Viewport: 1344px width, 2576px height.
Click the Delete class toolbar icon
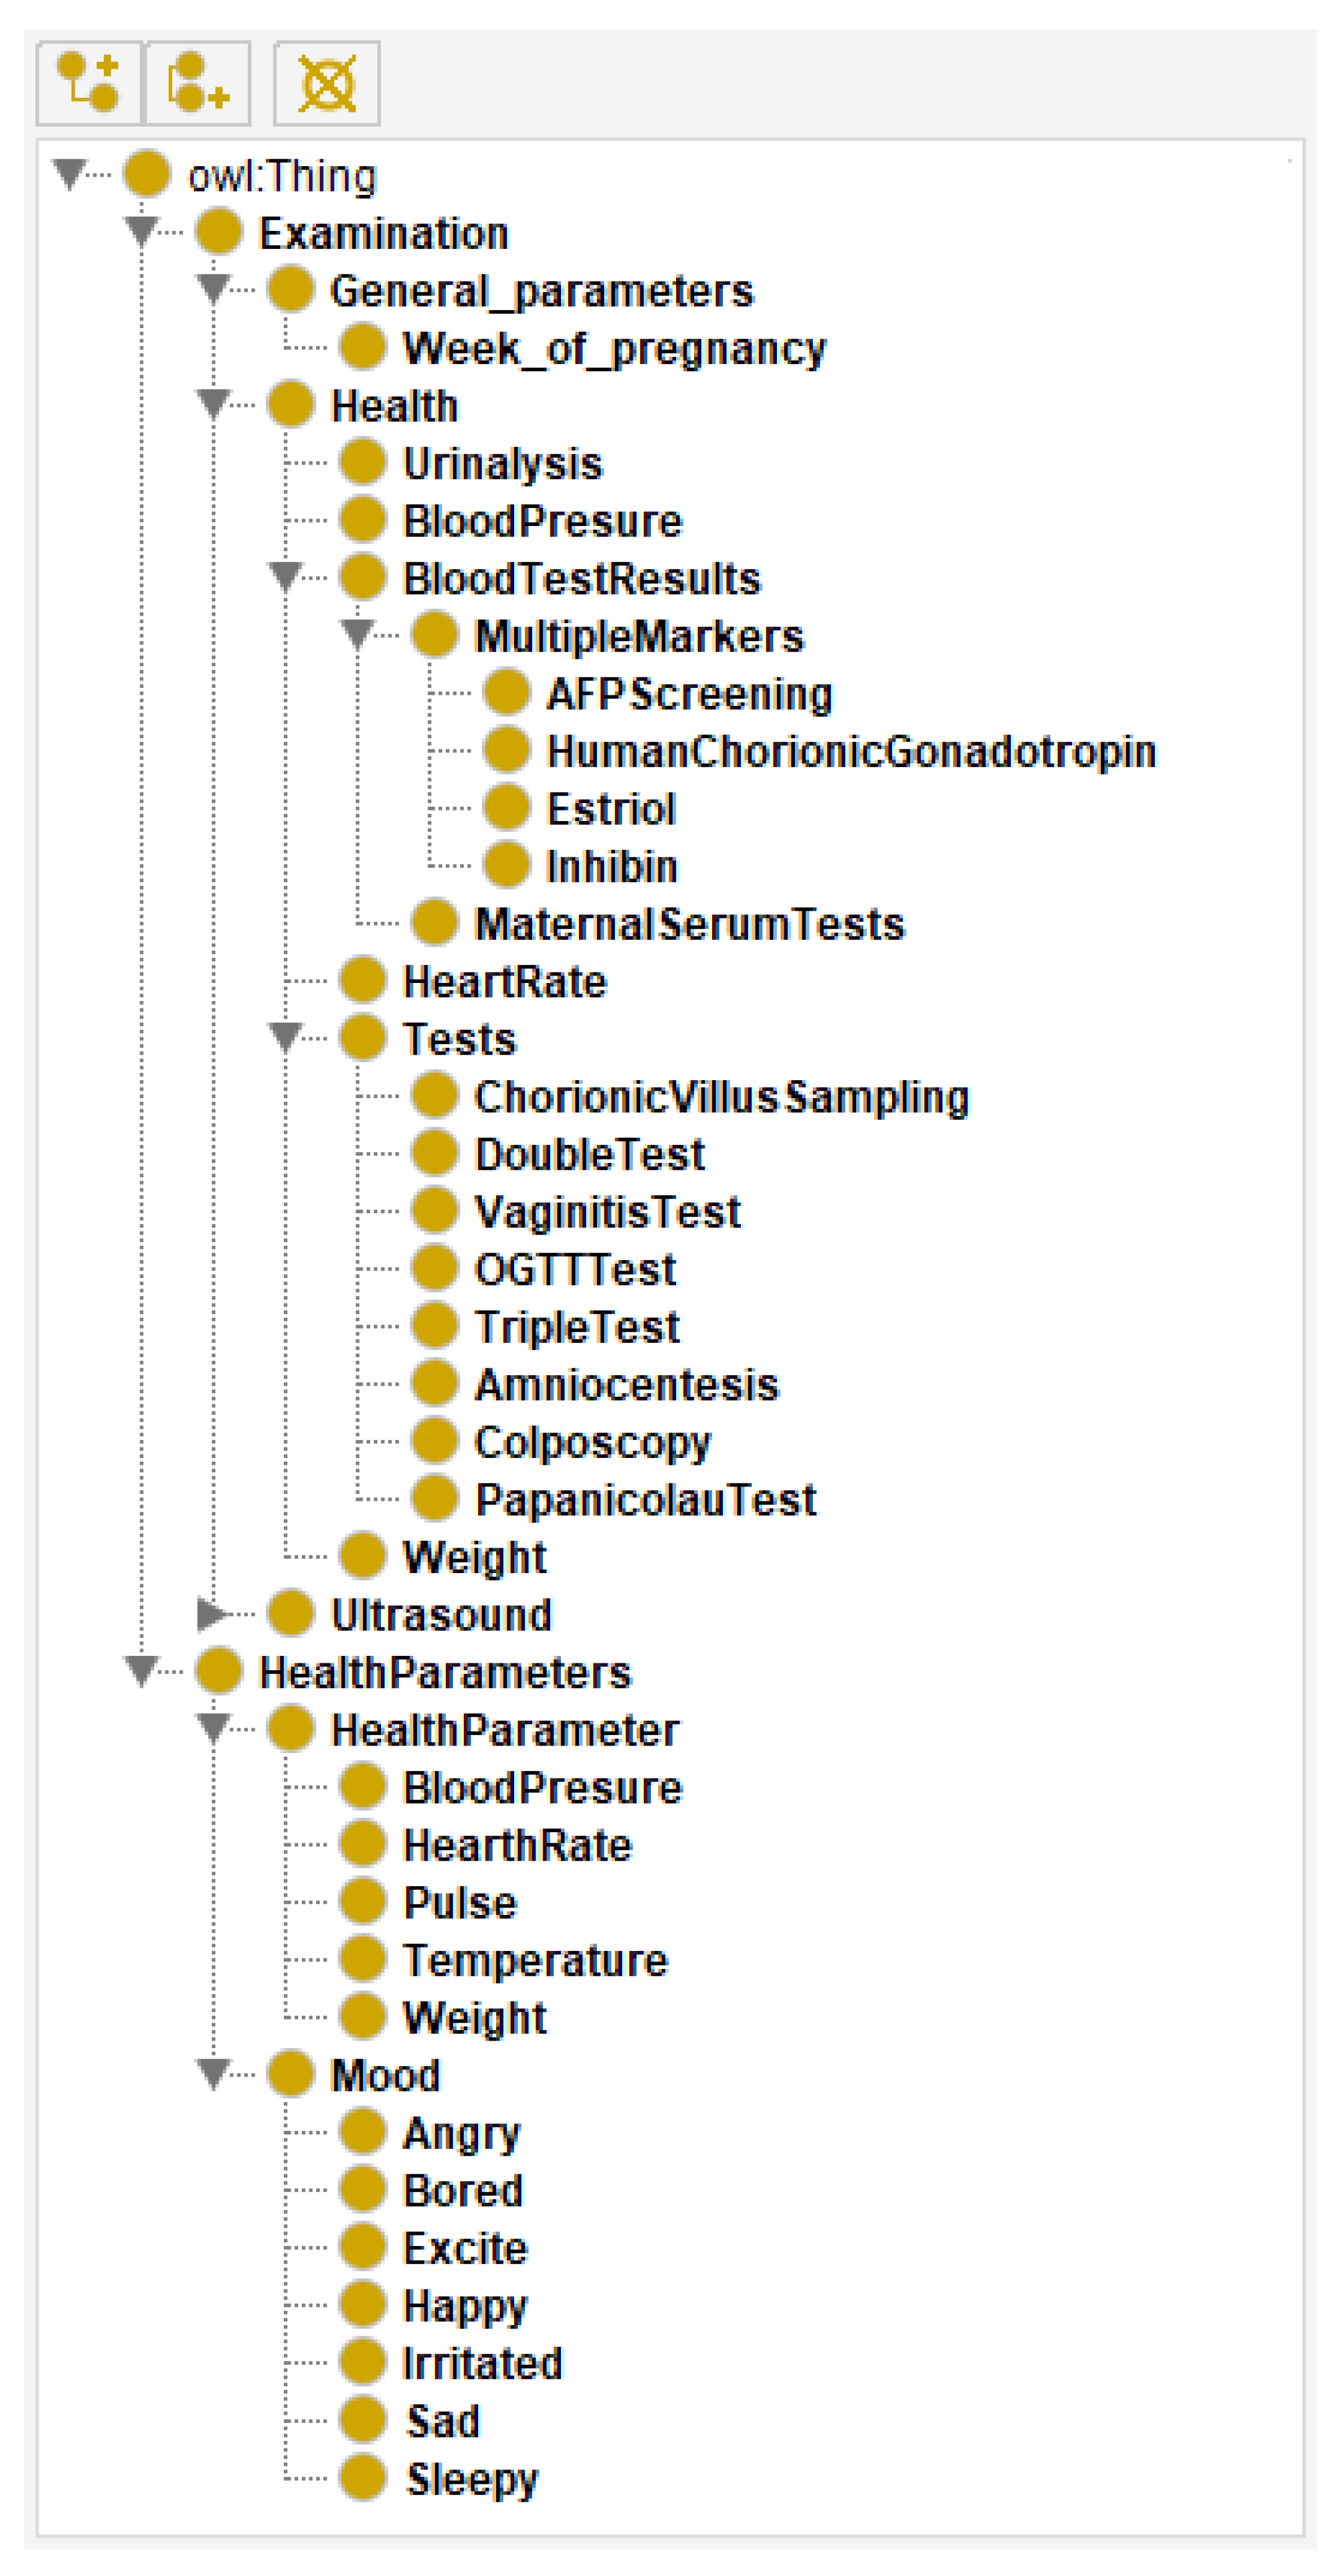[x=327, y=83]
